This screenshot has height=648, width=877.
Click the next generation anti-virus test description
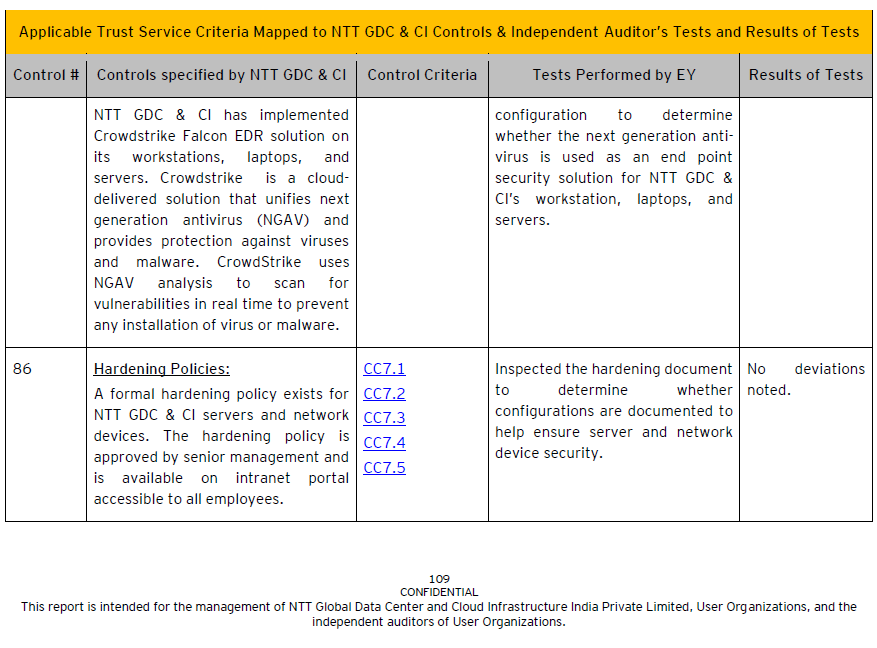[x=613, y=167]
